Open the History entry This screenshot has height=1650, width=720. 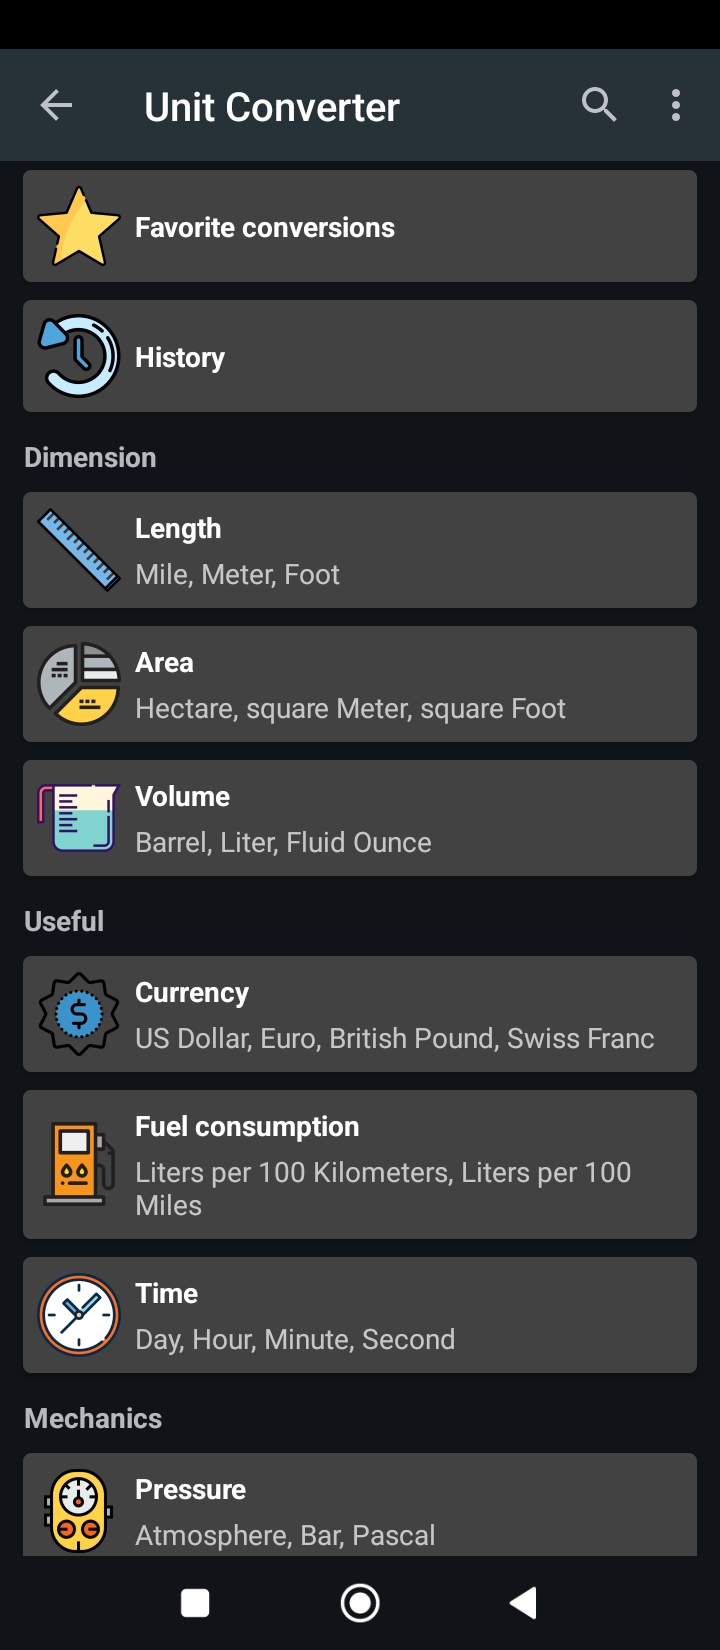pyautogui.click(x=360, y=356)
